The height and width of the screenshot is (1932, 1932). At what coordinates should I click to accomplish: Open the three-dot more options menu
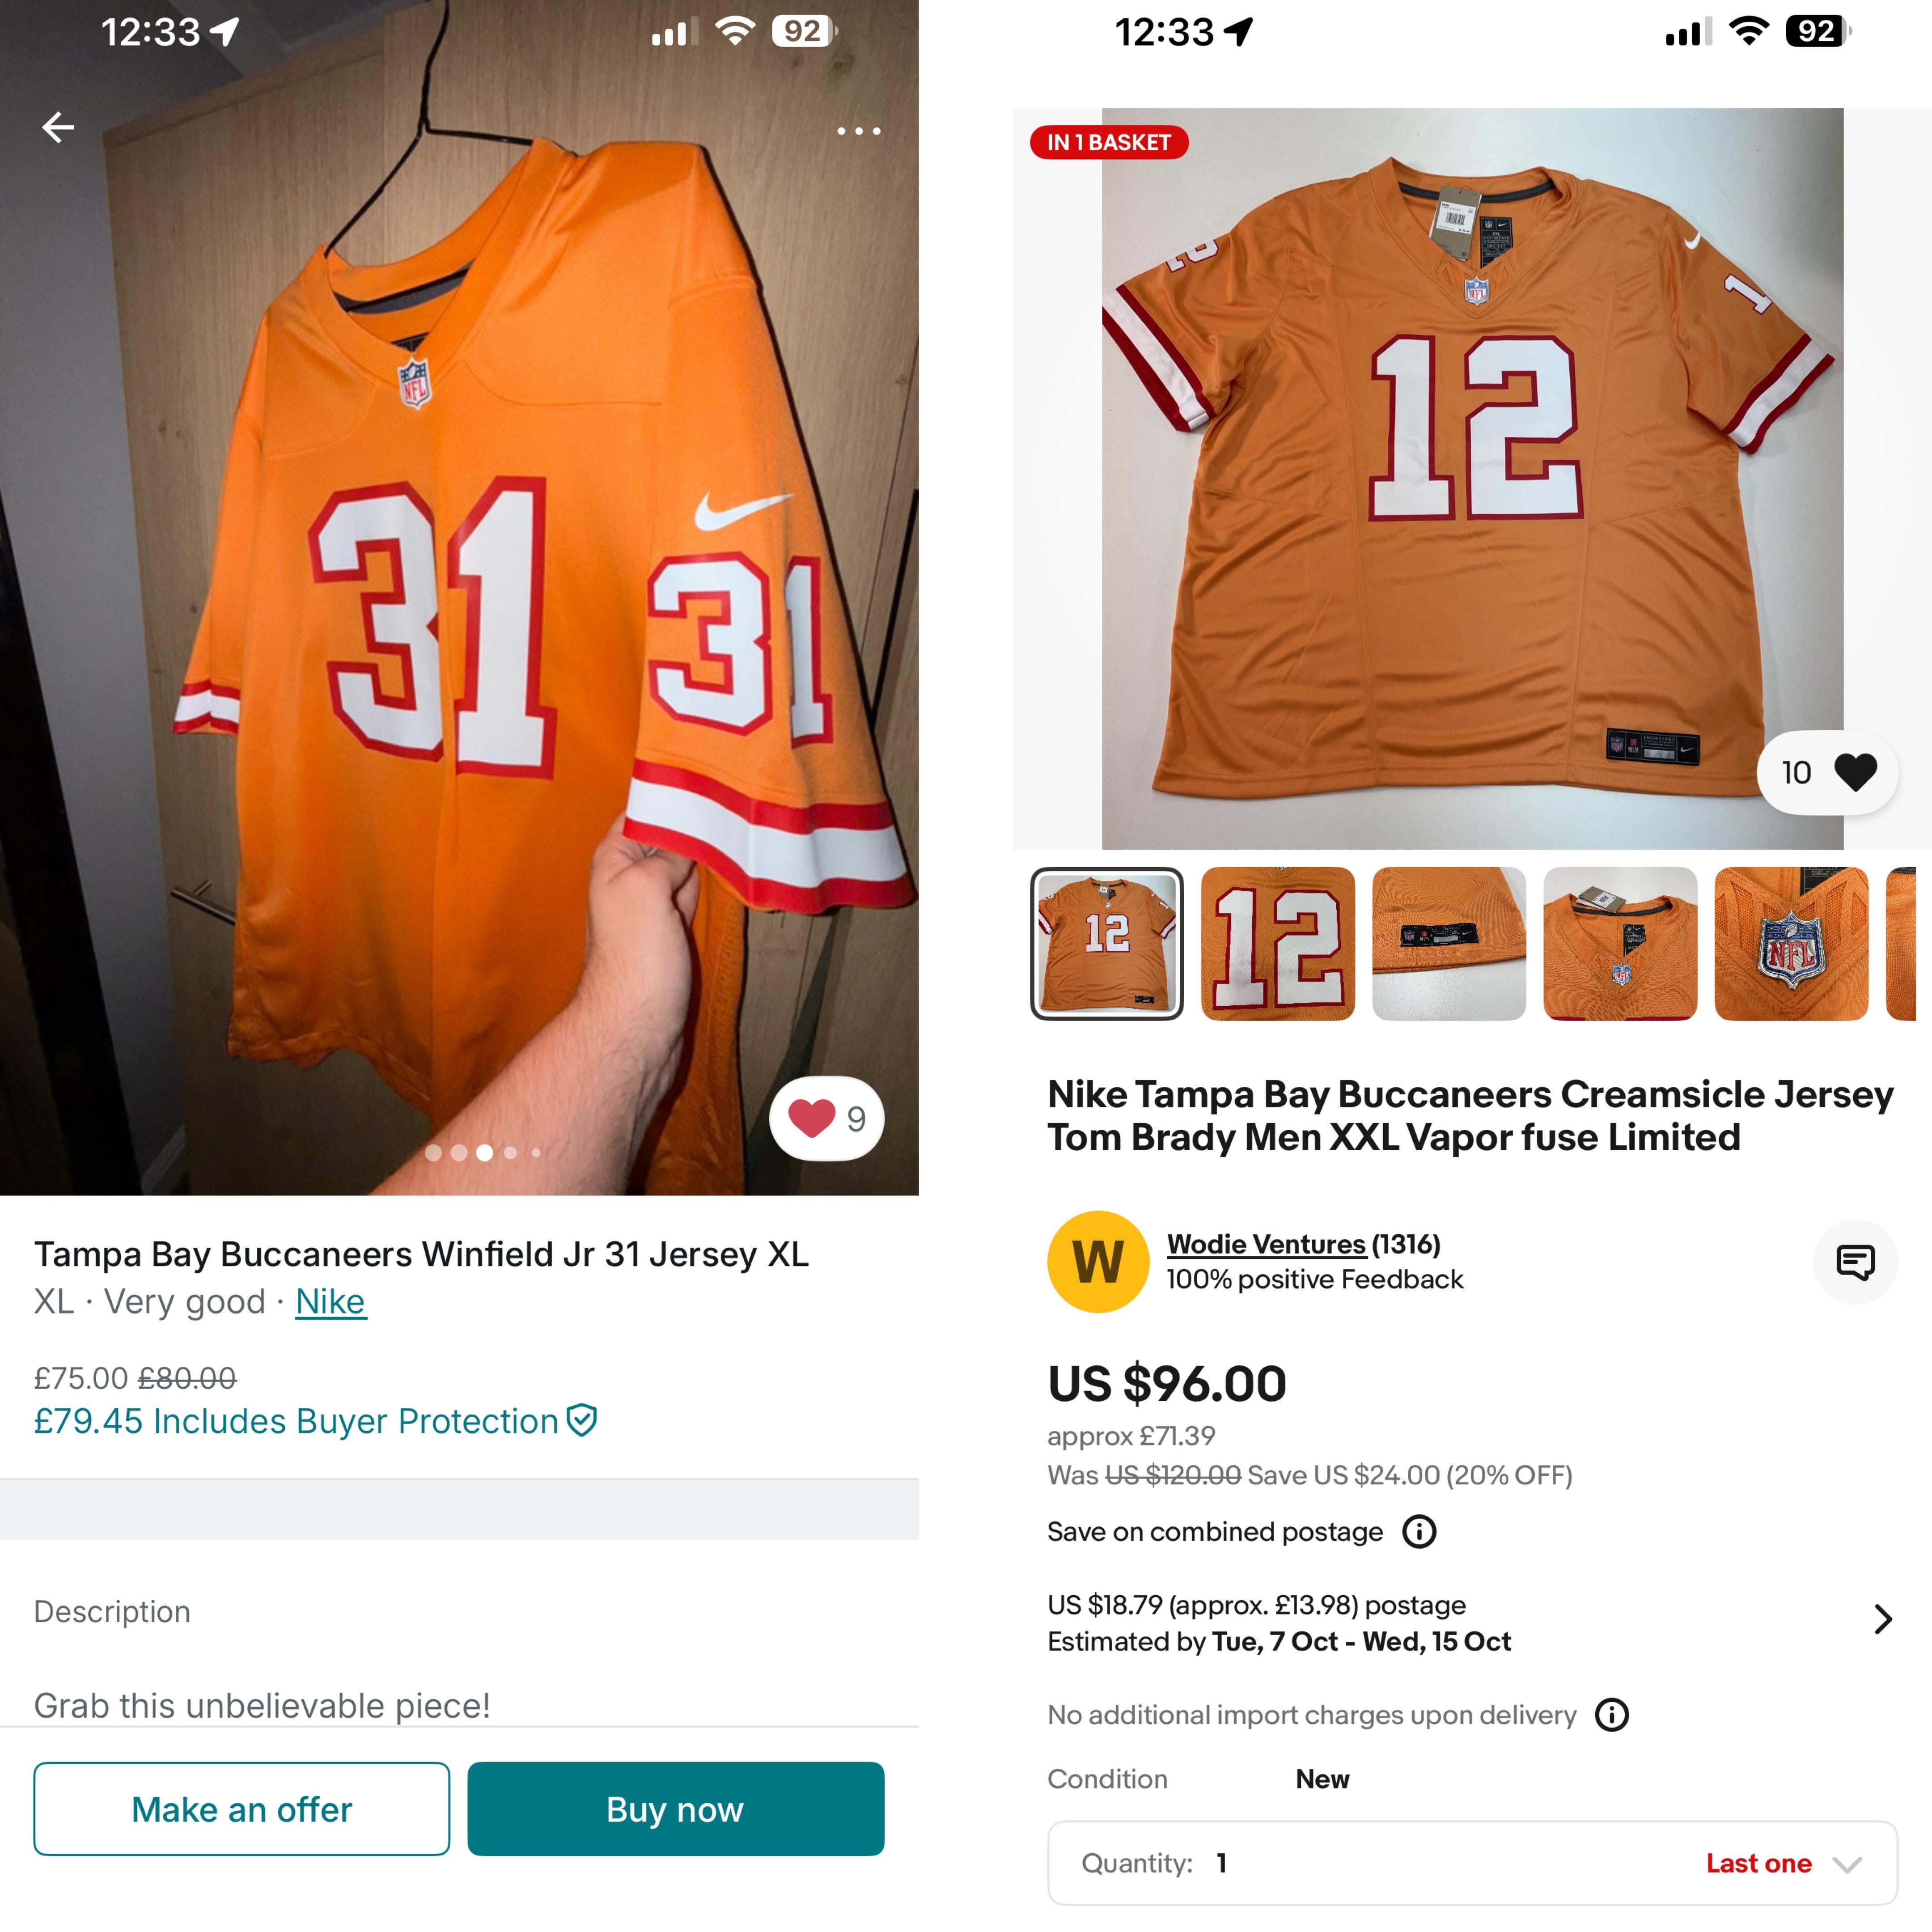tap(858, 131)
